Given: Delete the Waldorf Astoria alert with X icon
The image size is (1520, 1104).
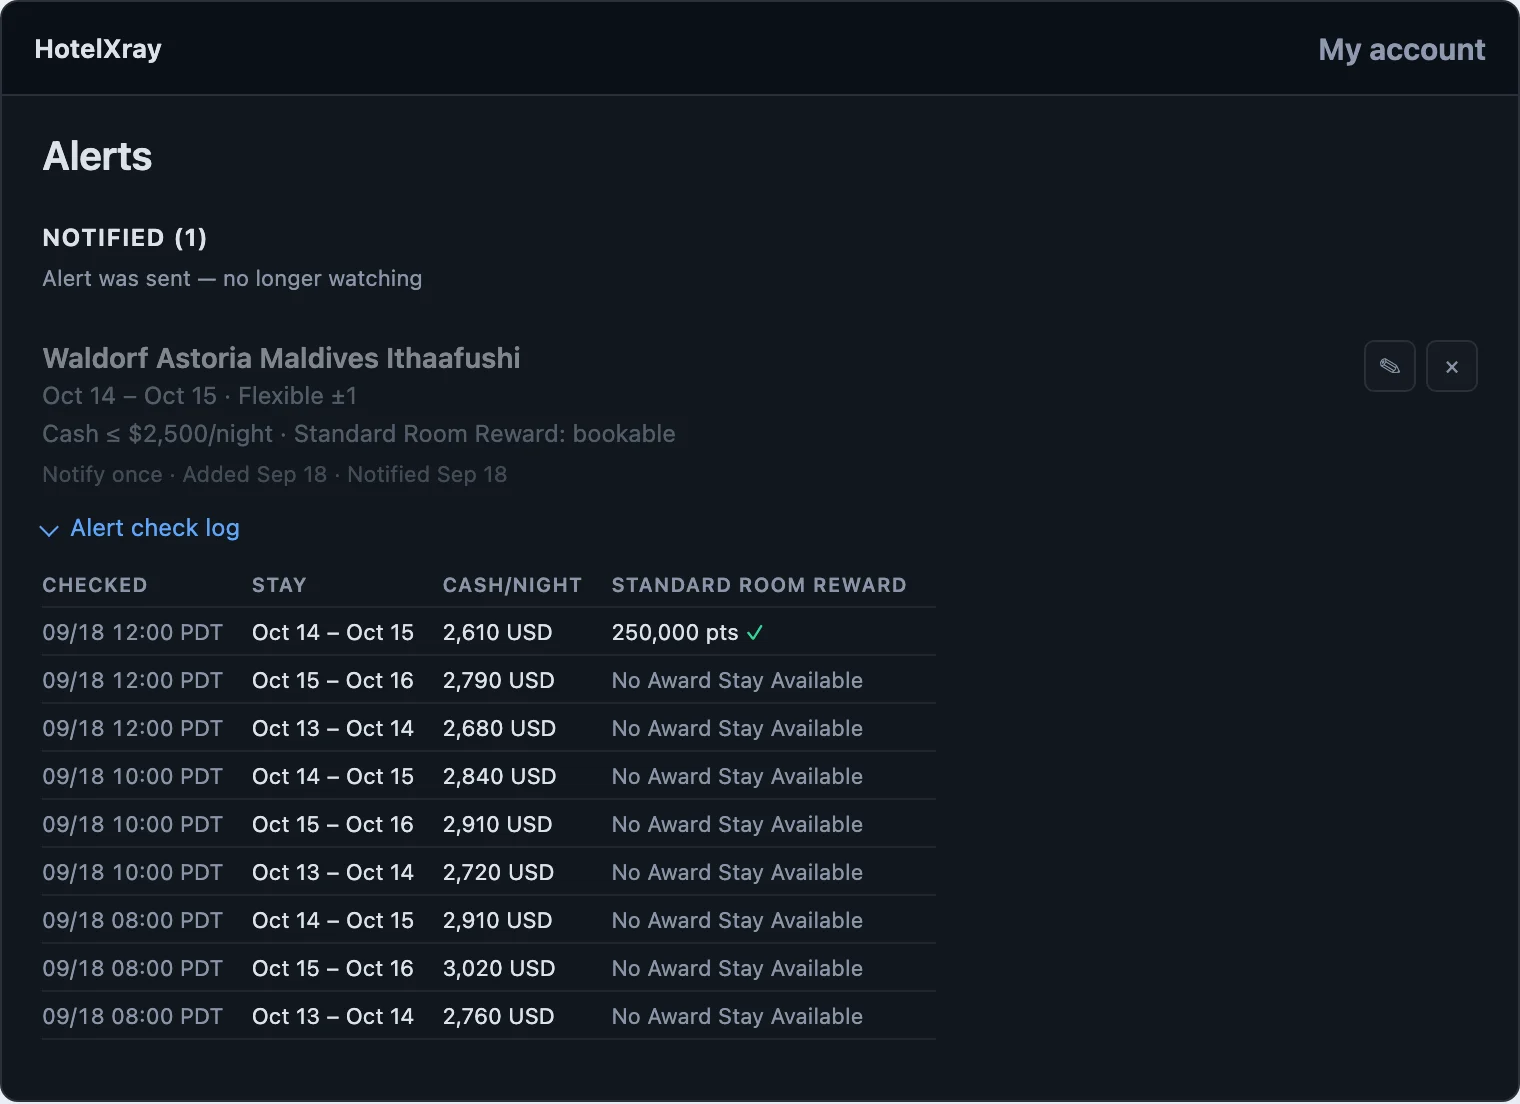Looking at the screenshot, I should (1452, 366).
